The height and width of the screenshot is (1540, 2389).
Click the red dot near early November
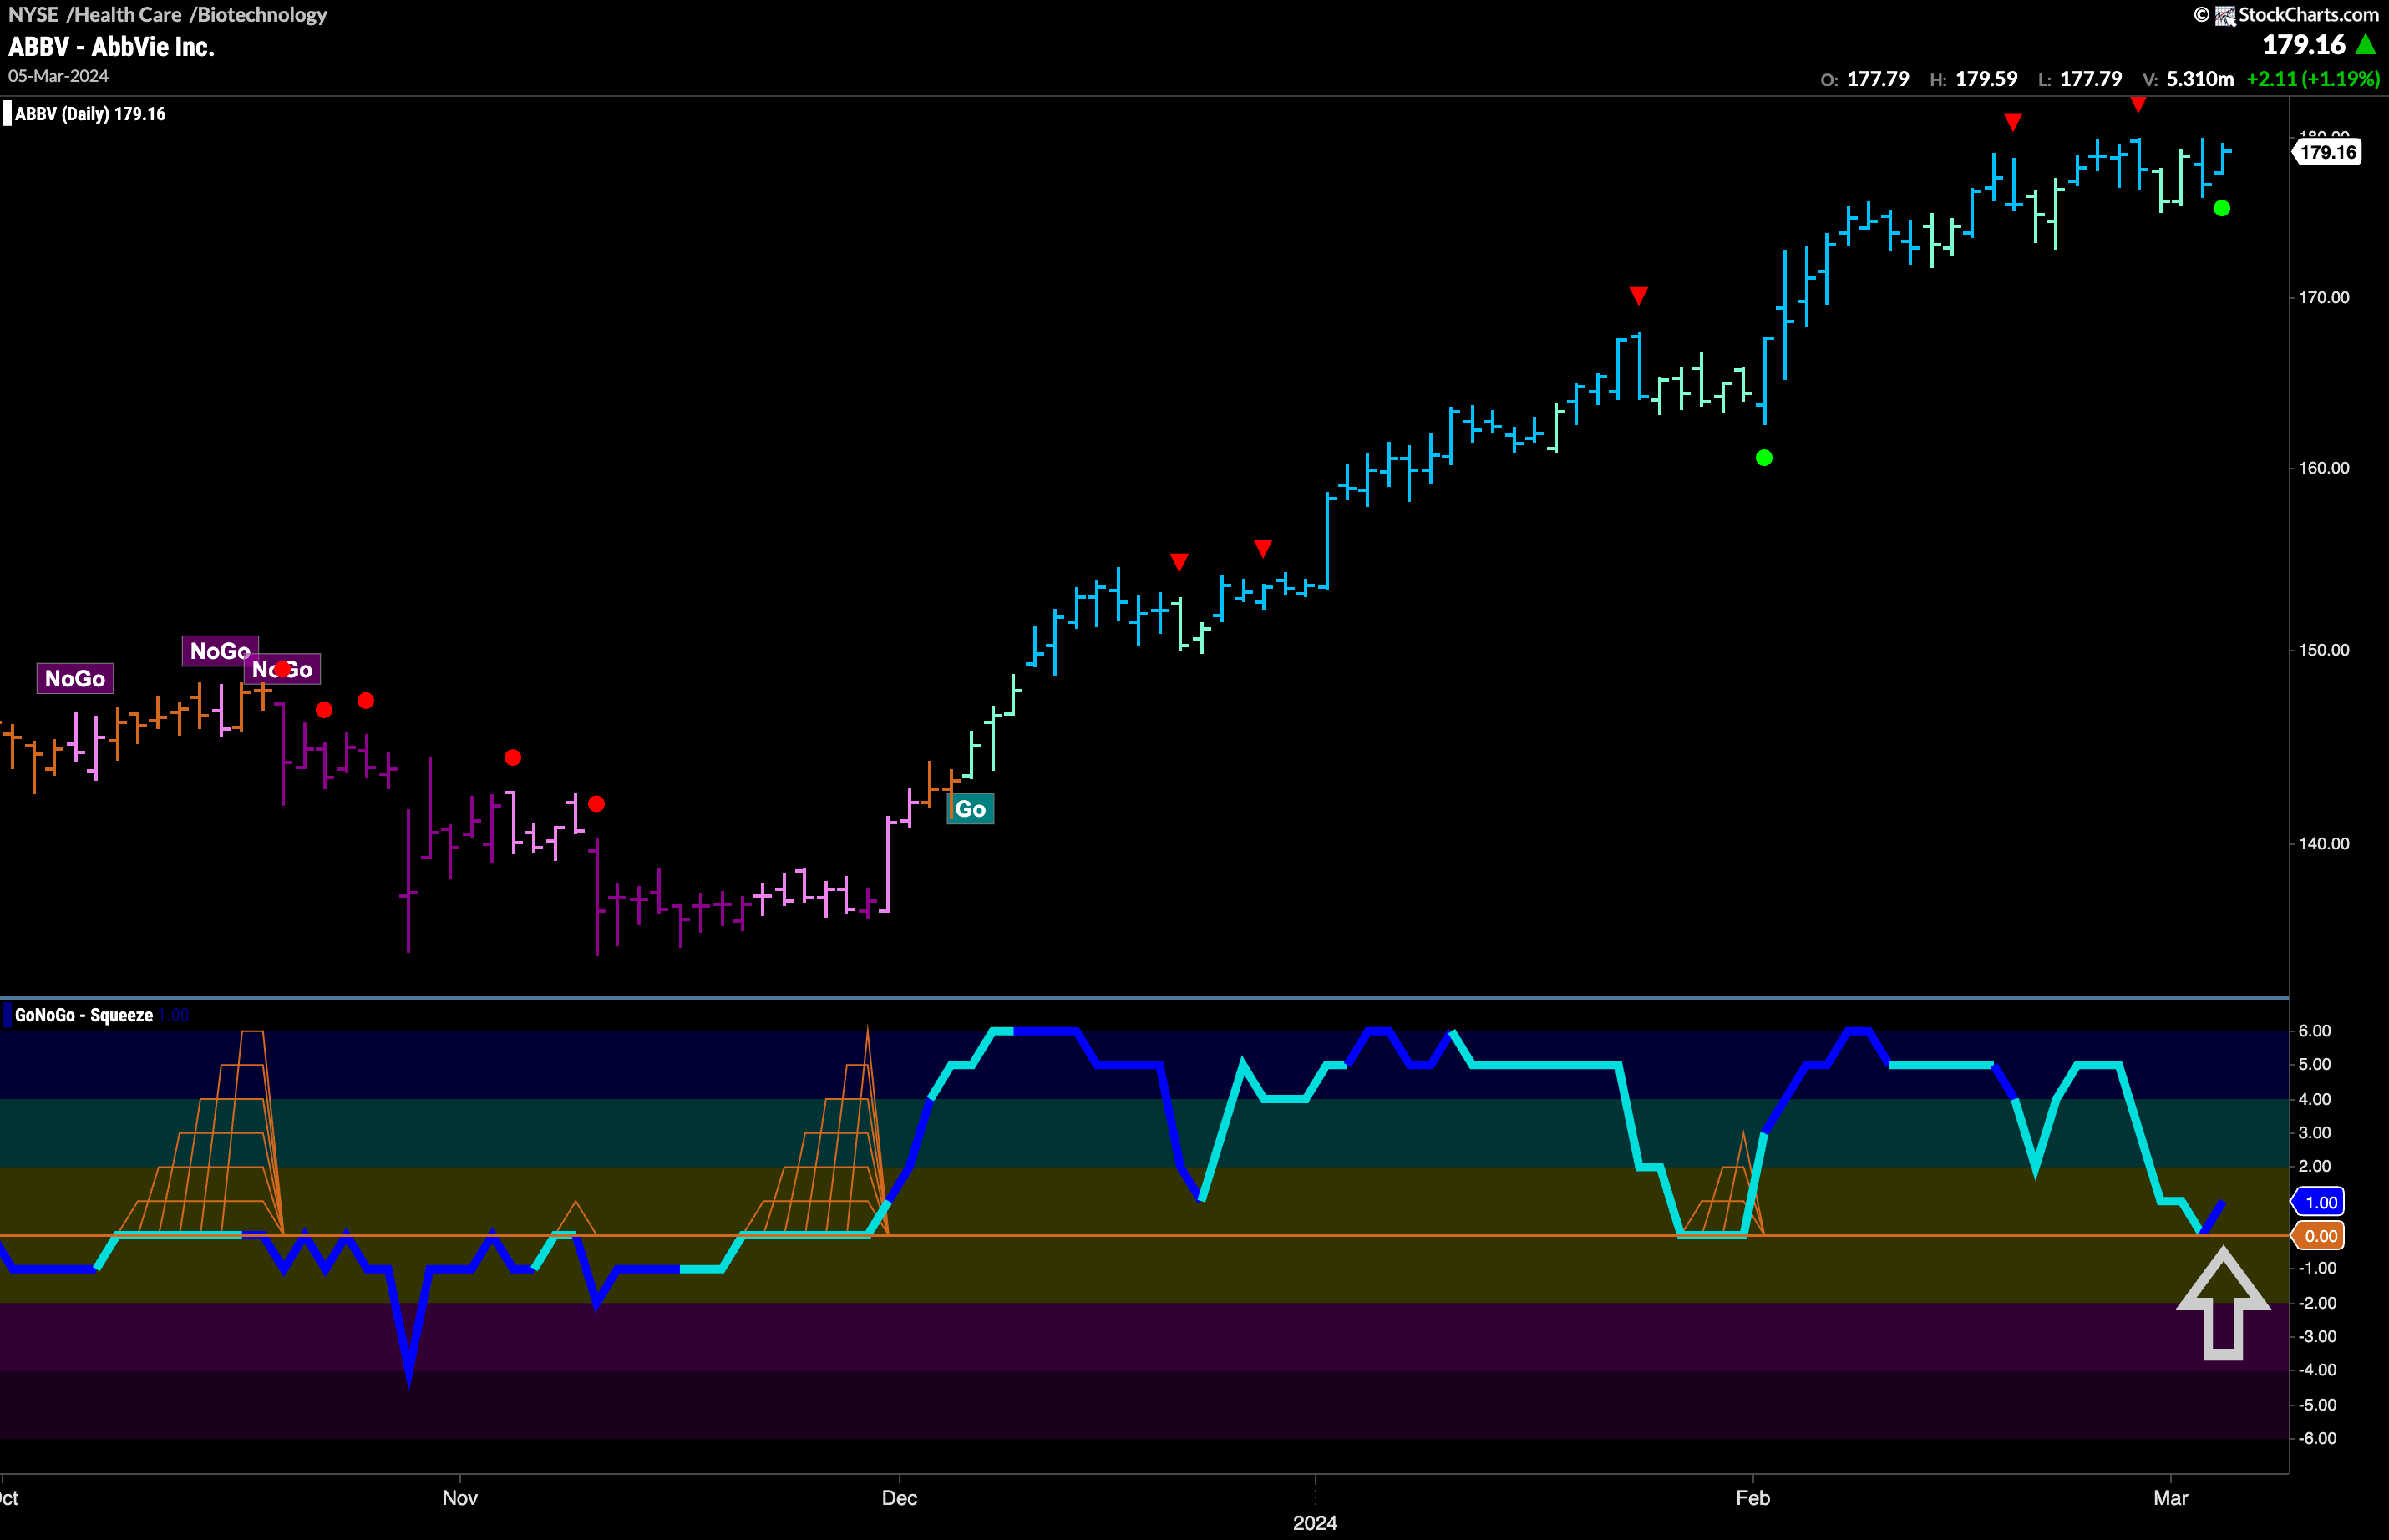513,758
